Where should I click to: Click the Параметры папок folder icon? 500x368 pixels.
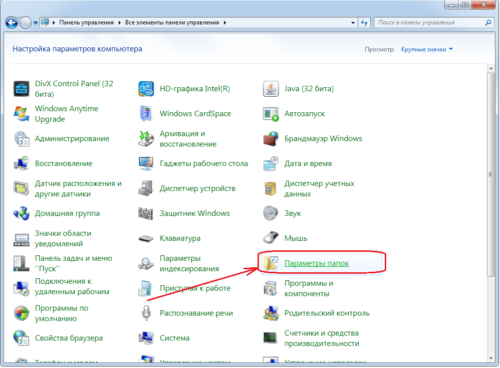pyautogui.click(x=271, y=263)
